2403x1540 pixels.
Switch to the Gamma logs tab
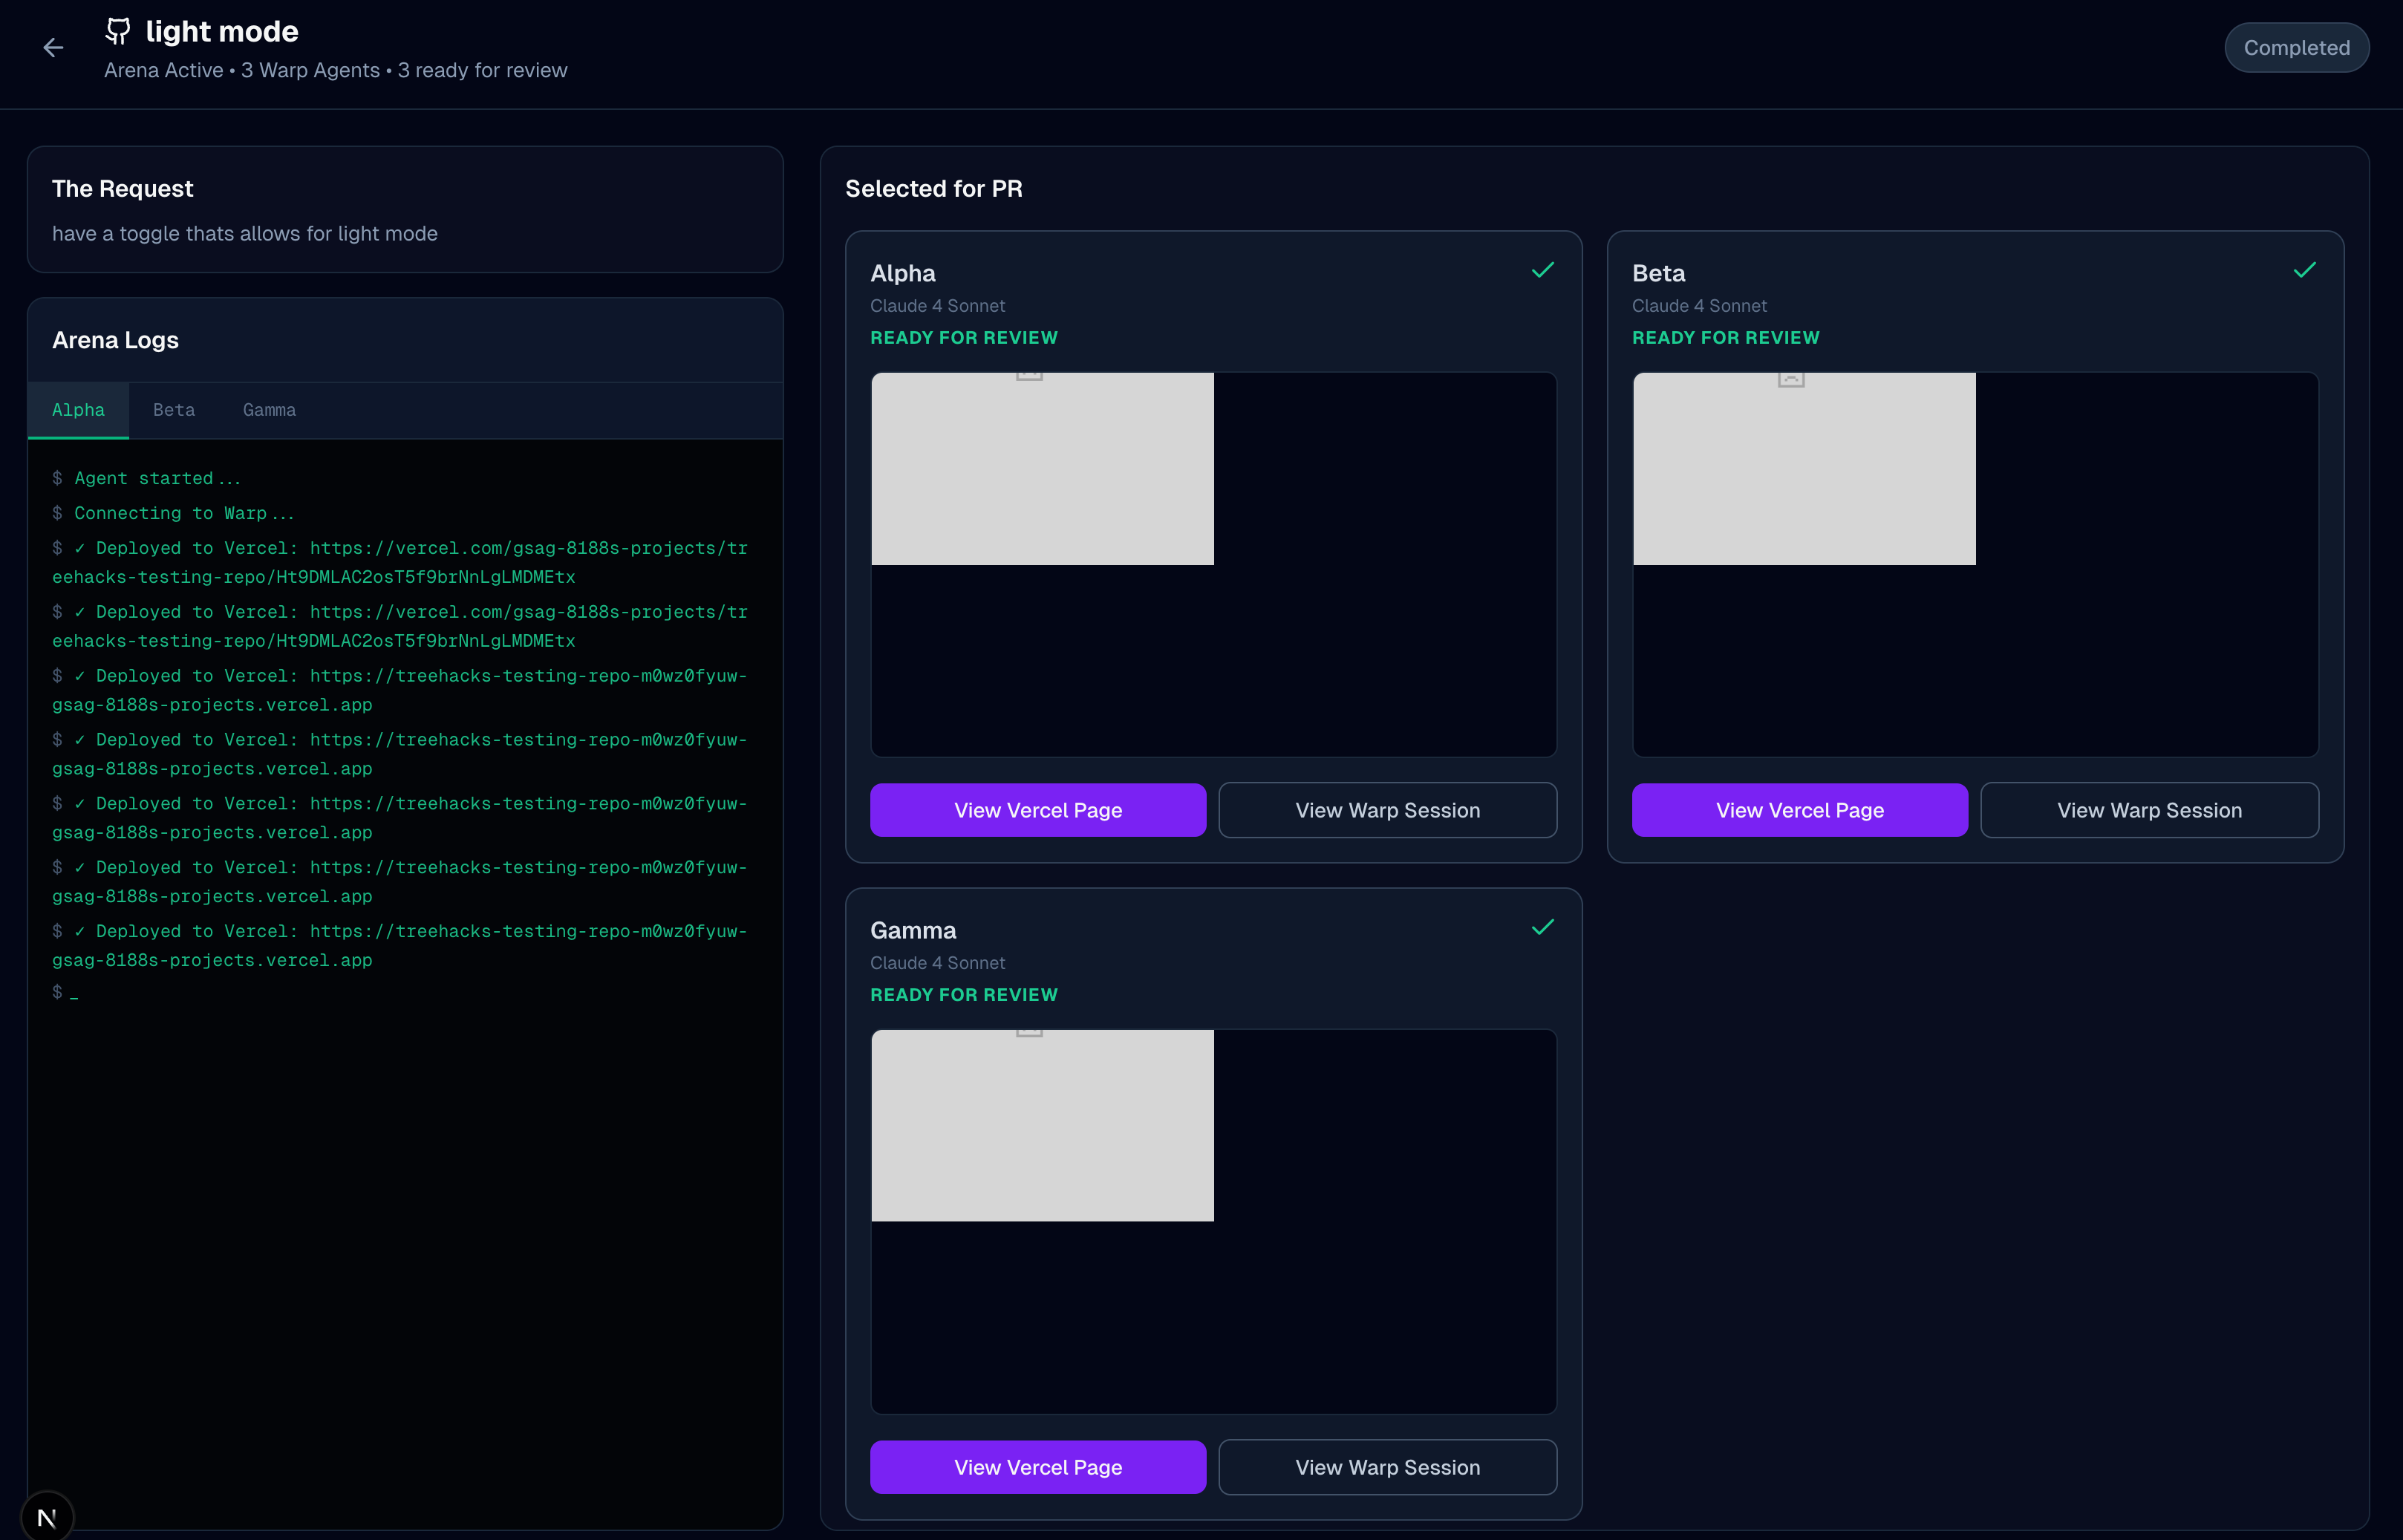[269, 410]
